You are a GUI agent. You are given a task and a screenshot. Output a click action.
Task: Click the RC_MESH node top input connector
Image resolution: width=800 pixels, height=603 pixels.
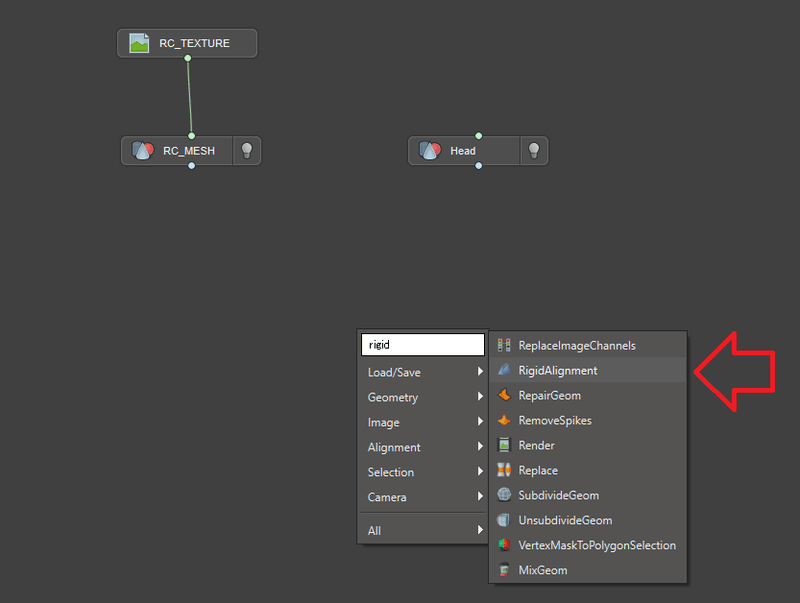point(191,136)
